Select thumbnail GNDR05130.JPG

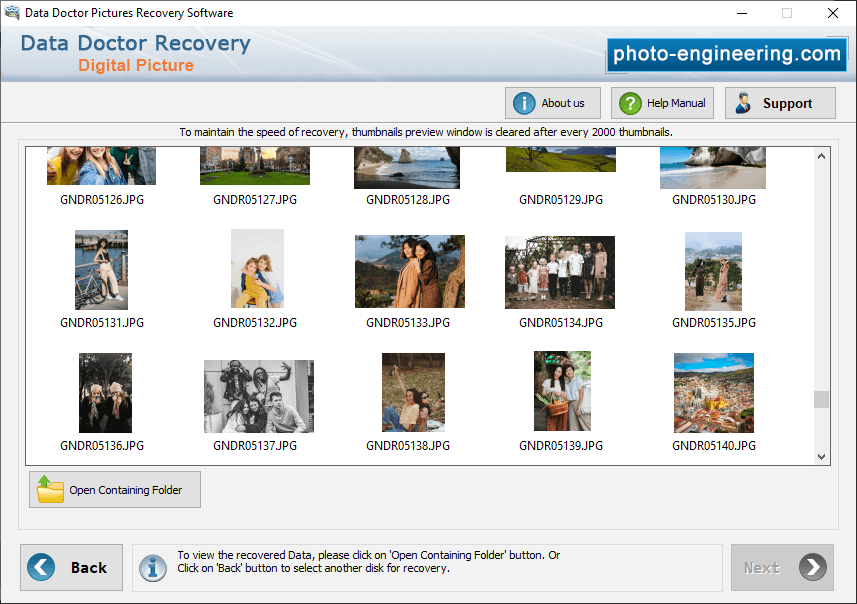(713, 168)
